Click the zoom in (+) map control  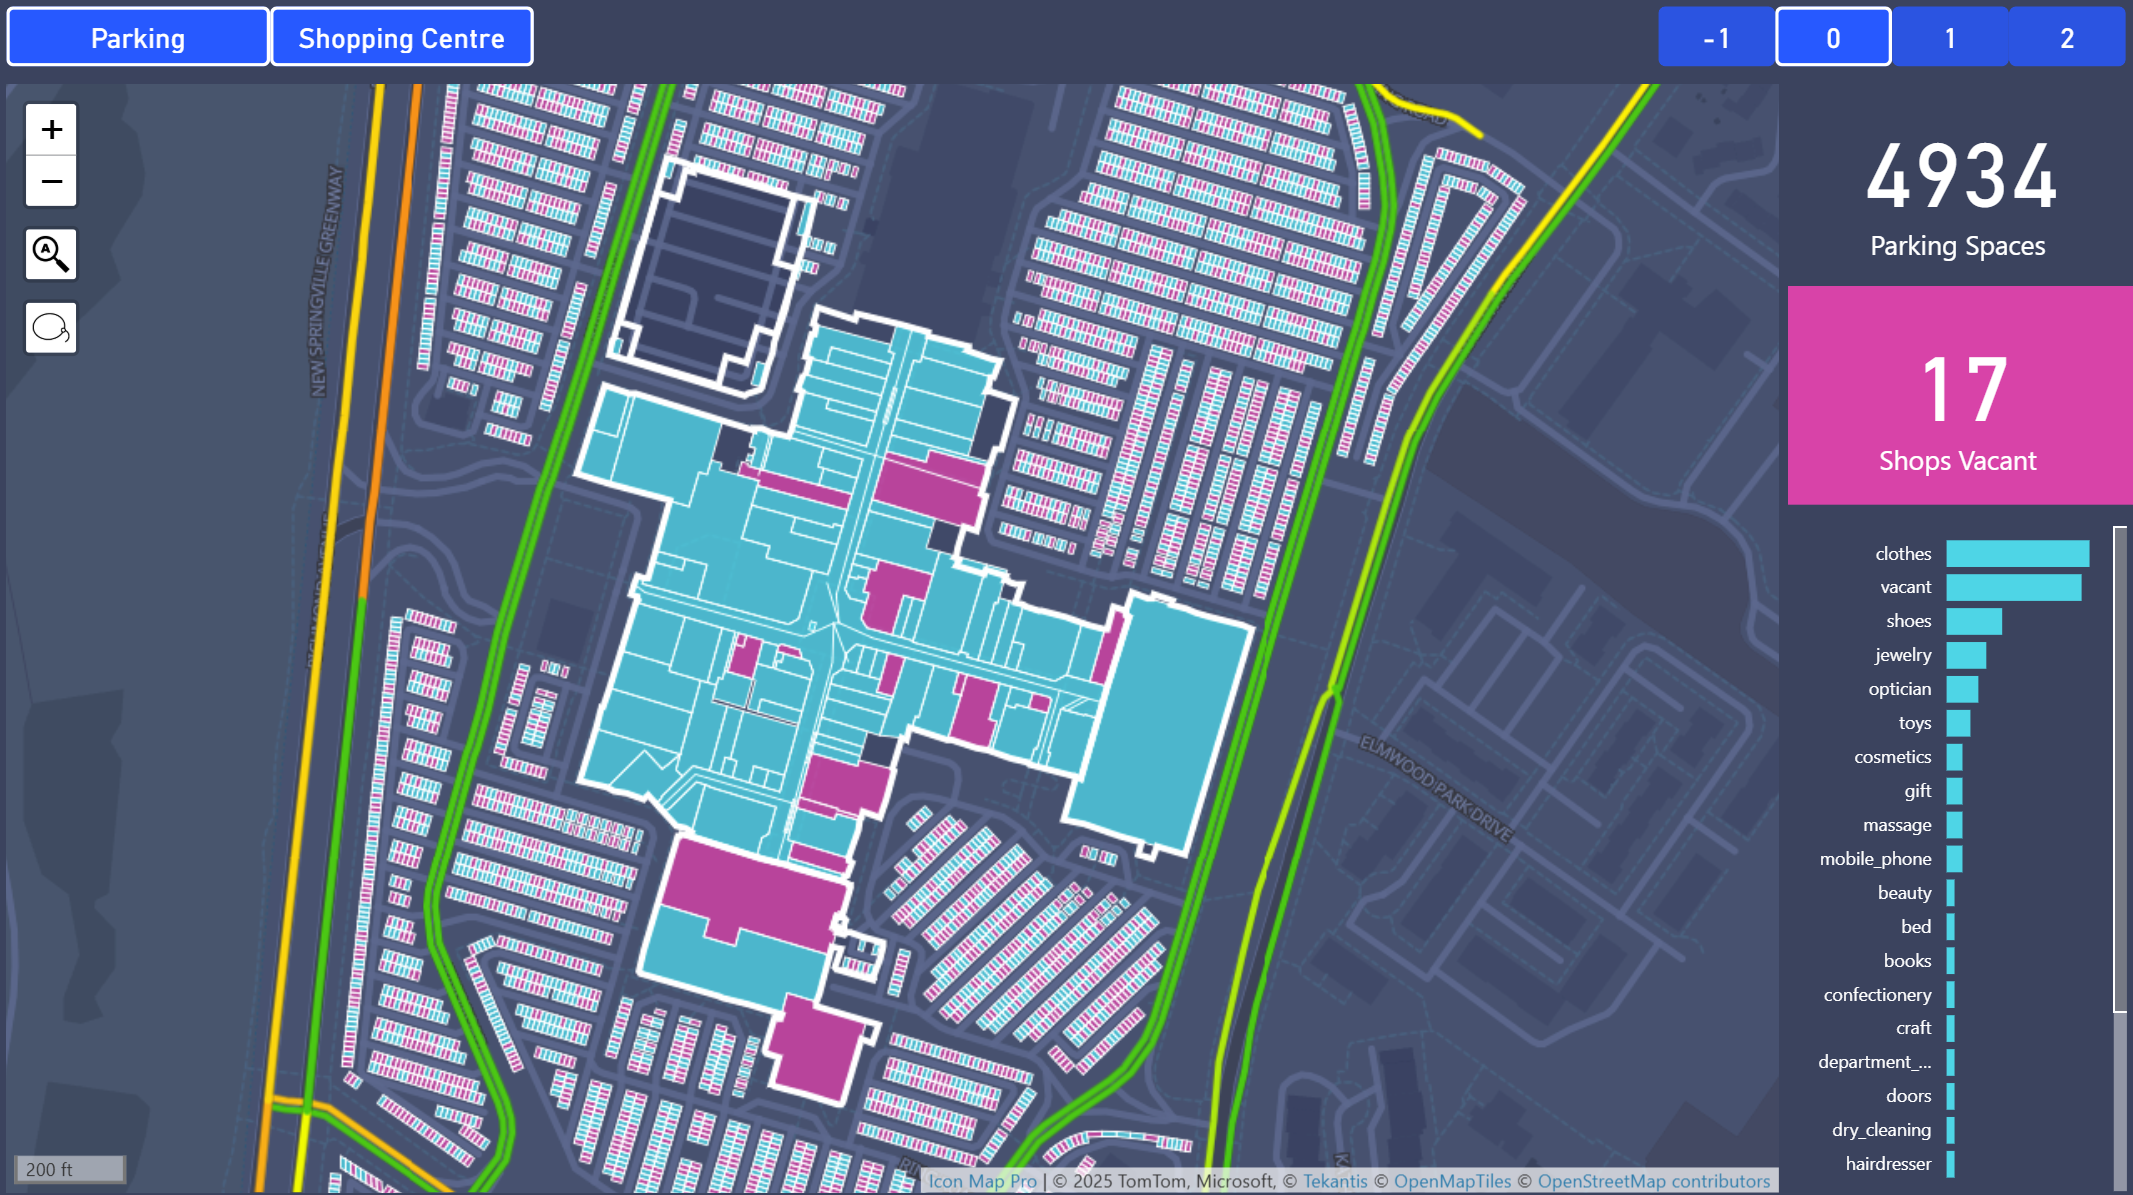[x=50, y=129]
